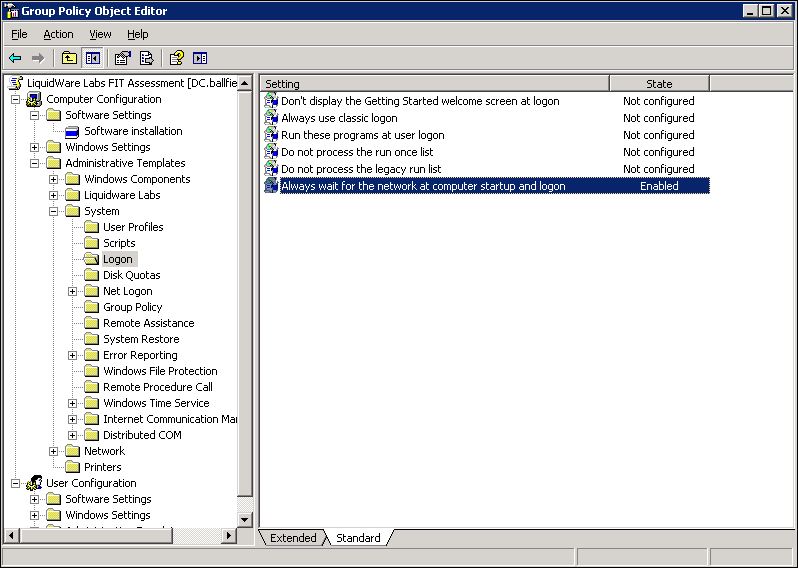
Task: Click the tree pane scroll down arrow
Action: (246, 520)
